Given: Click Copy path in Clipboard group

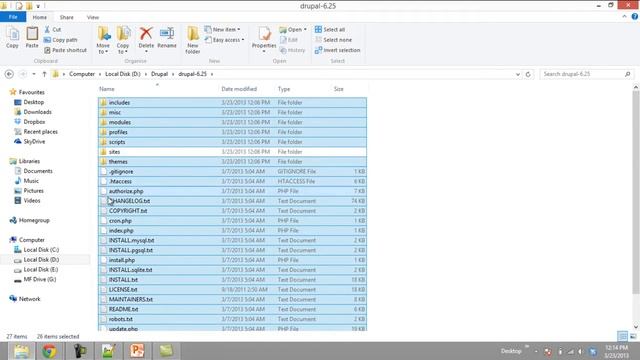Looking at the screenshot, I should [60, 40].
